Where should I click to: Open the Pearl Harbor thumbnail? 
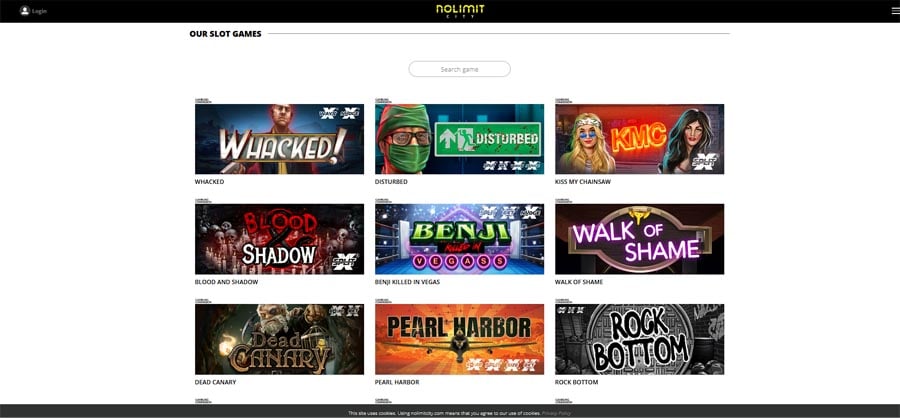pos(459,339)
